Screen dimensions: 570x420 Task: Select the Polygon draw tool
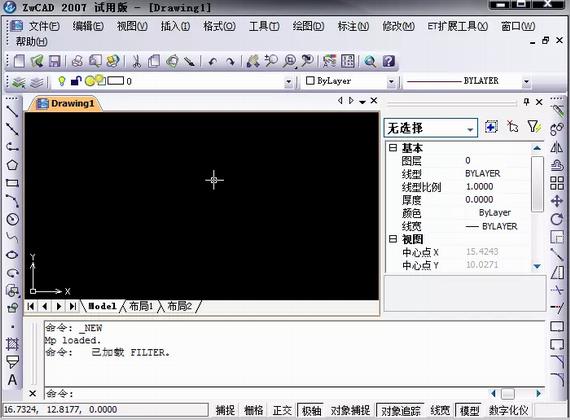[12, 165]
